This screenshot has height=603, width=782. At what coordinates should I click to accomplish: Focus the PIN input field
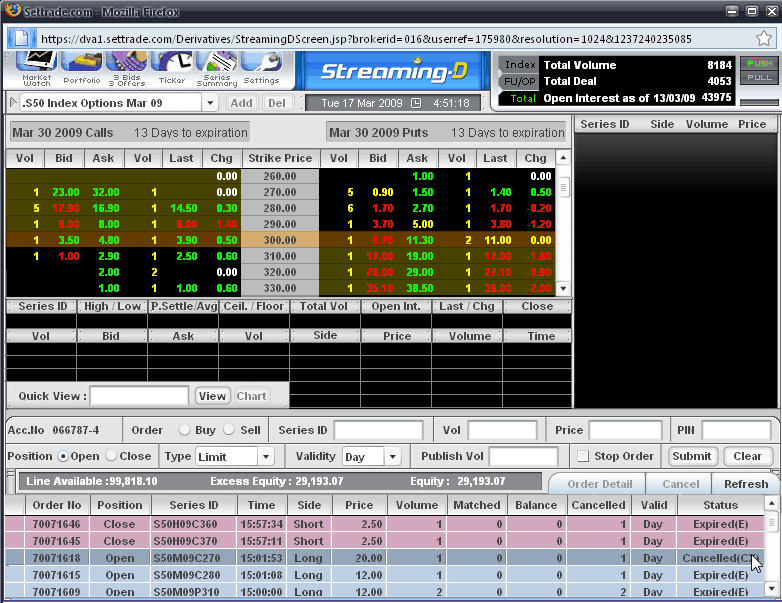click(x=737, y=430)
